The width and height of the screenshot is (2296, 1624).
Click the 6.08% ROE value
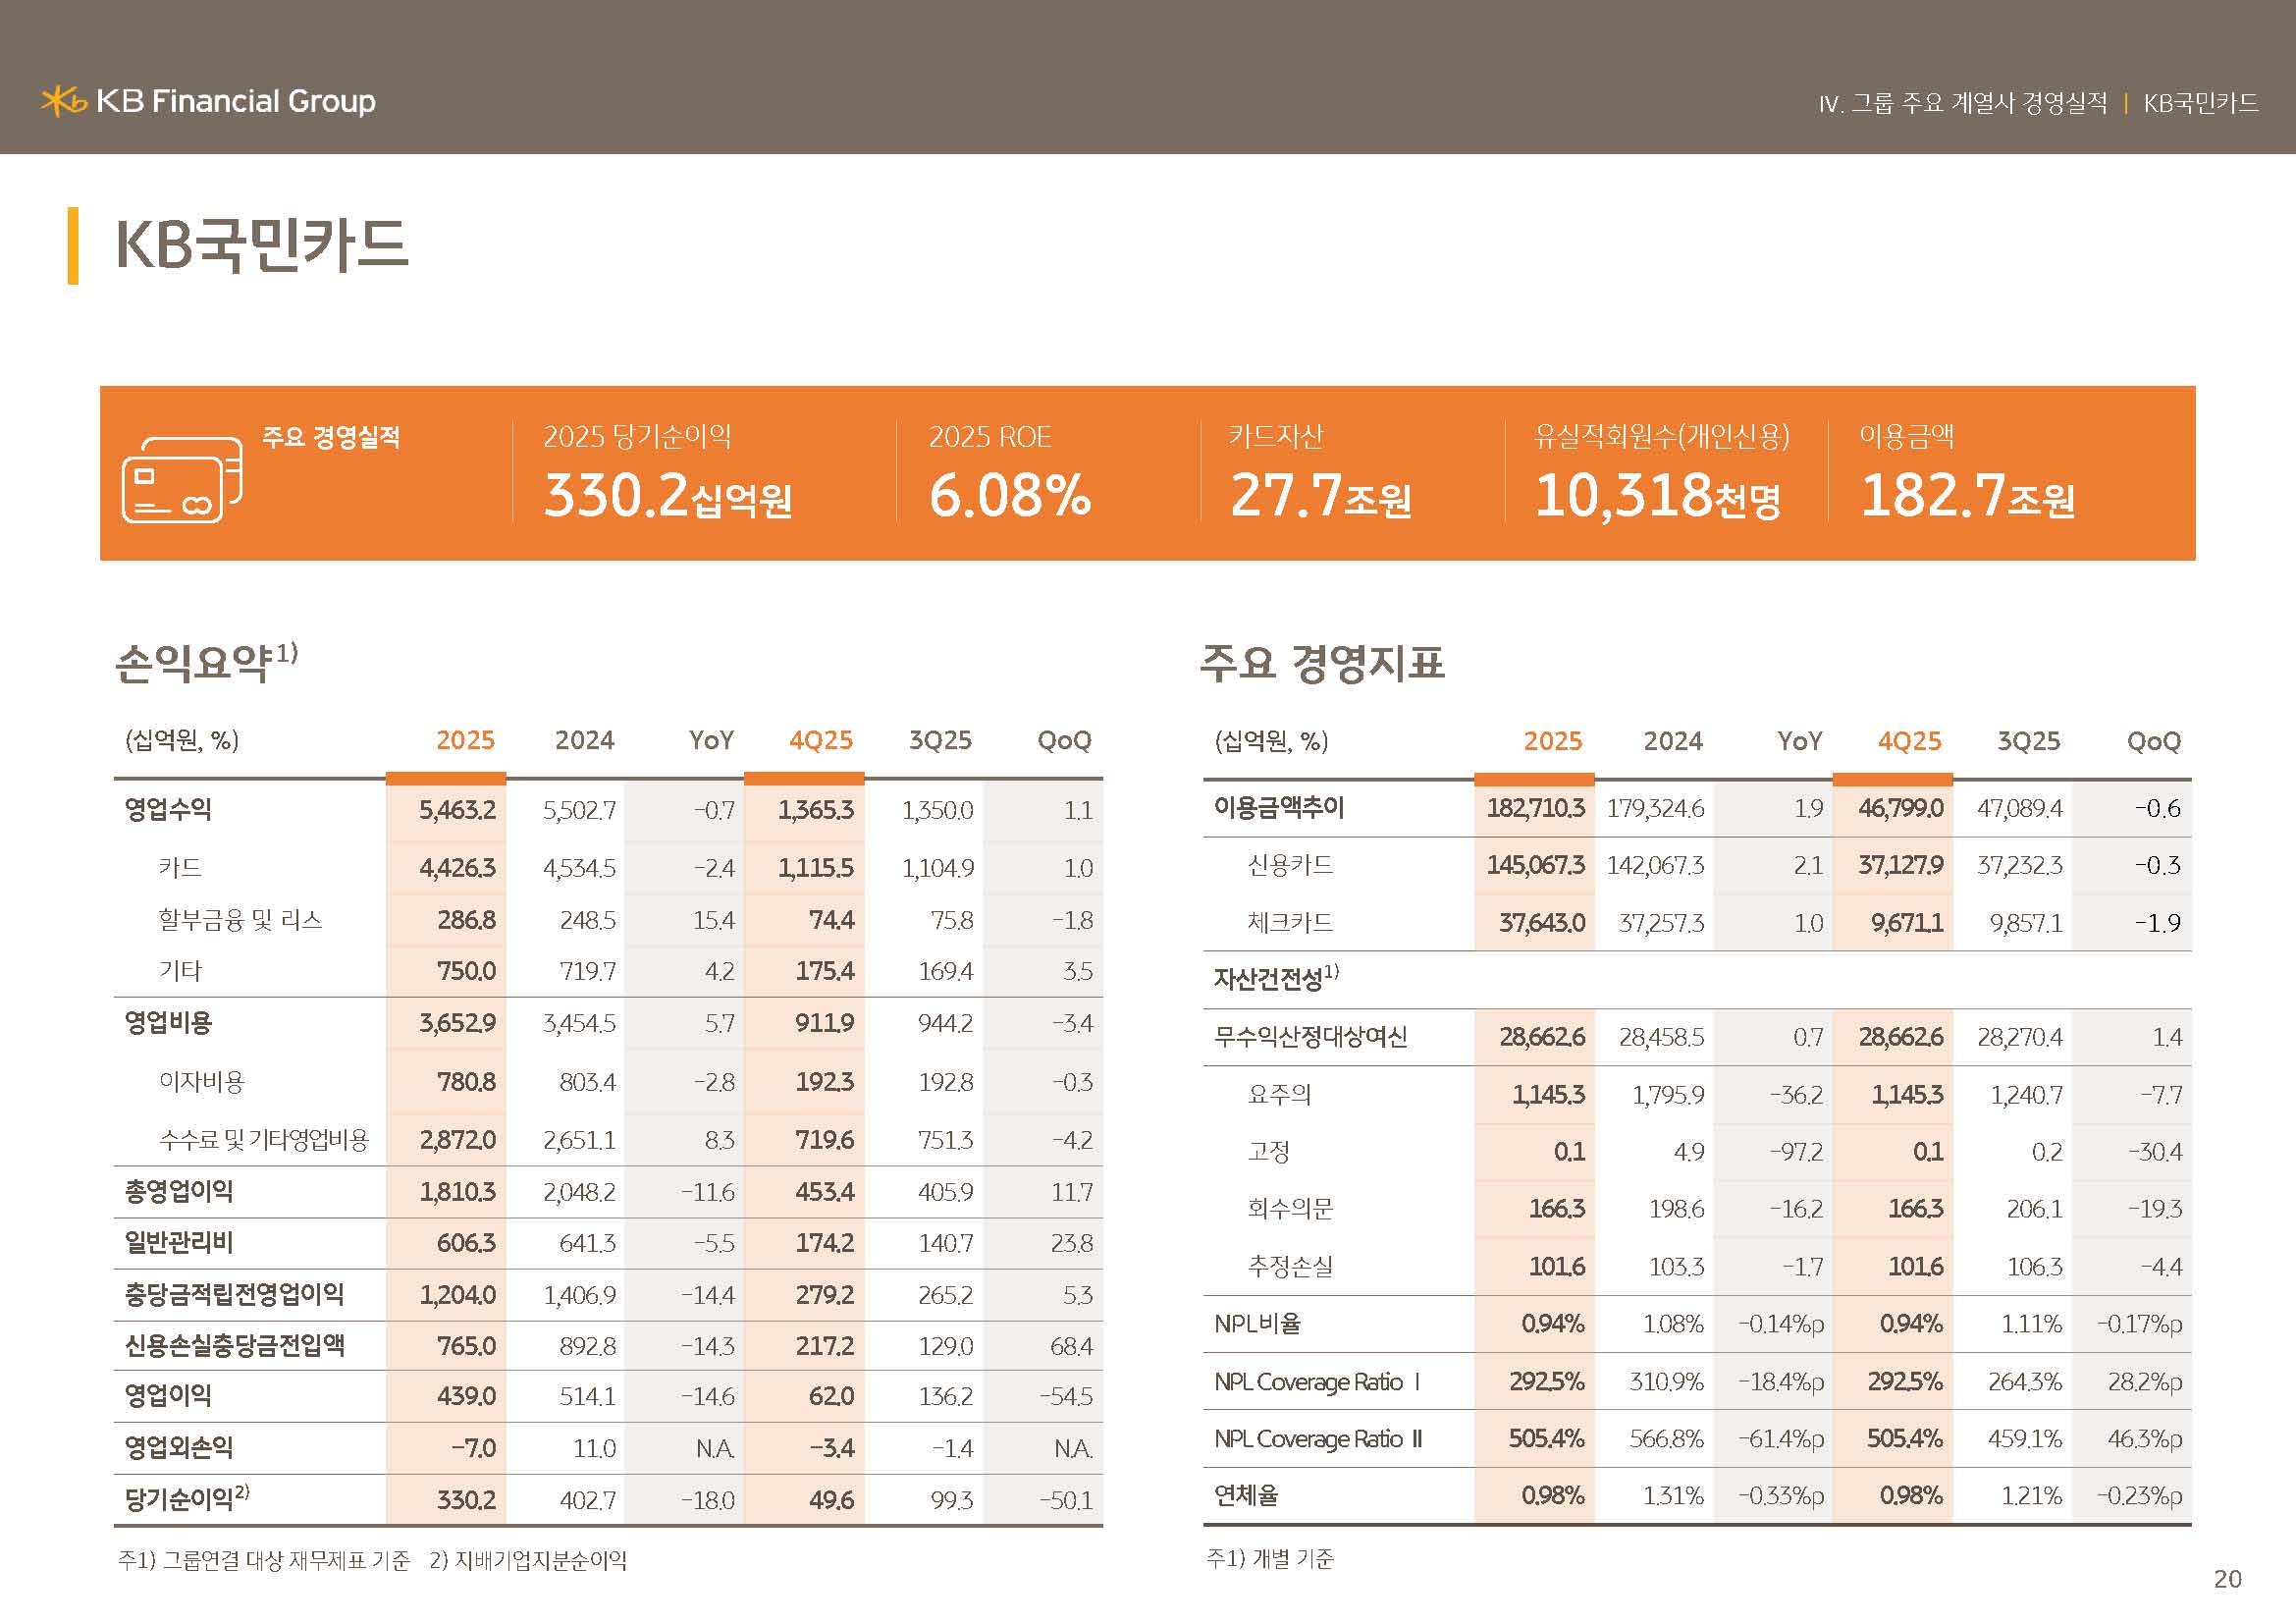coord(1009,496)
